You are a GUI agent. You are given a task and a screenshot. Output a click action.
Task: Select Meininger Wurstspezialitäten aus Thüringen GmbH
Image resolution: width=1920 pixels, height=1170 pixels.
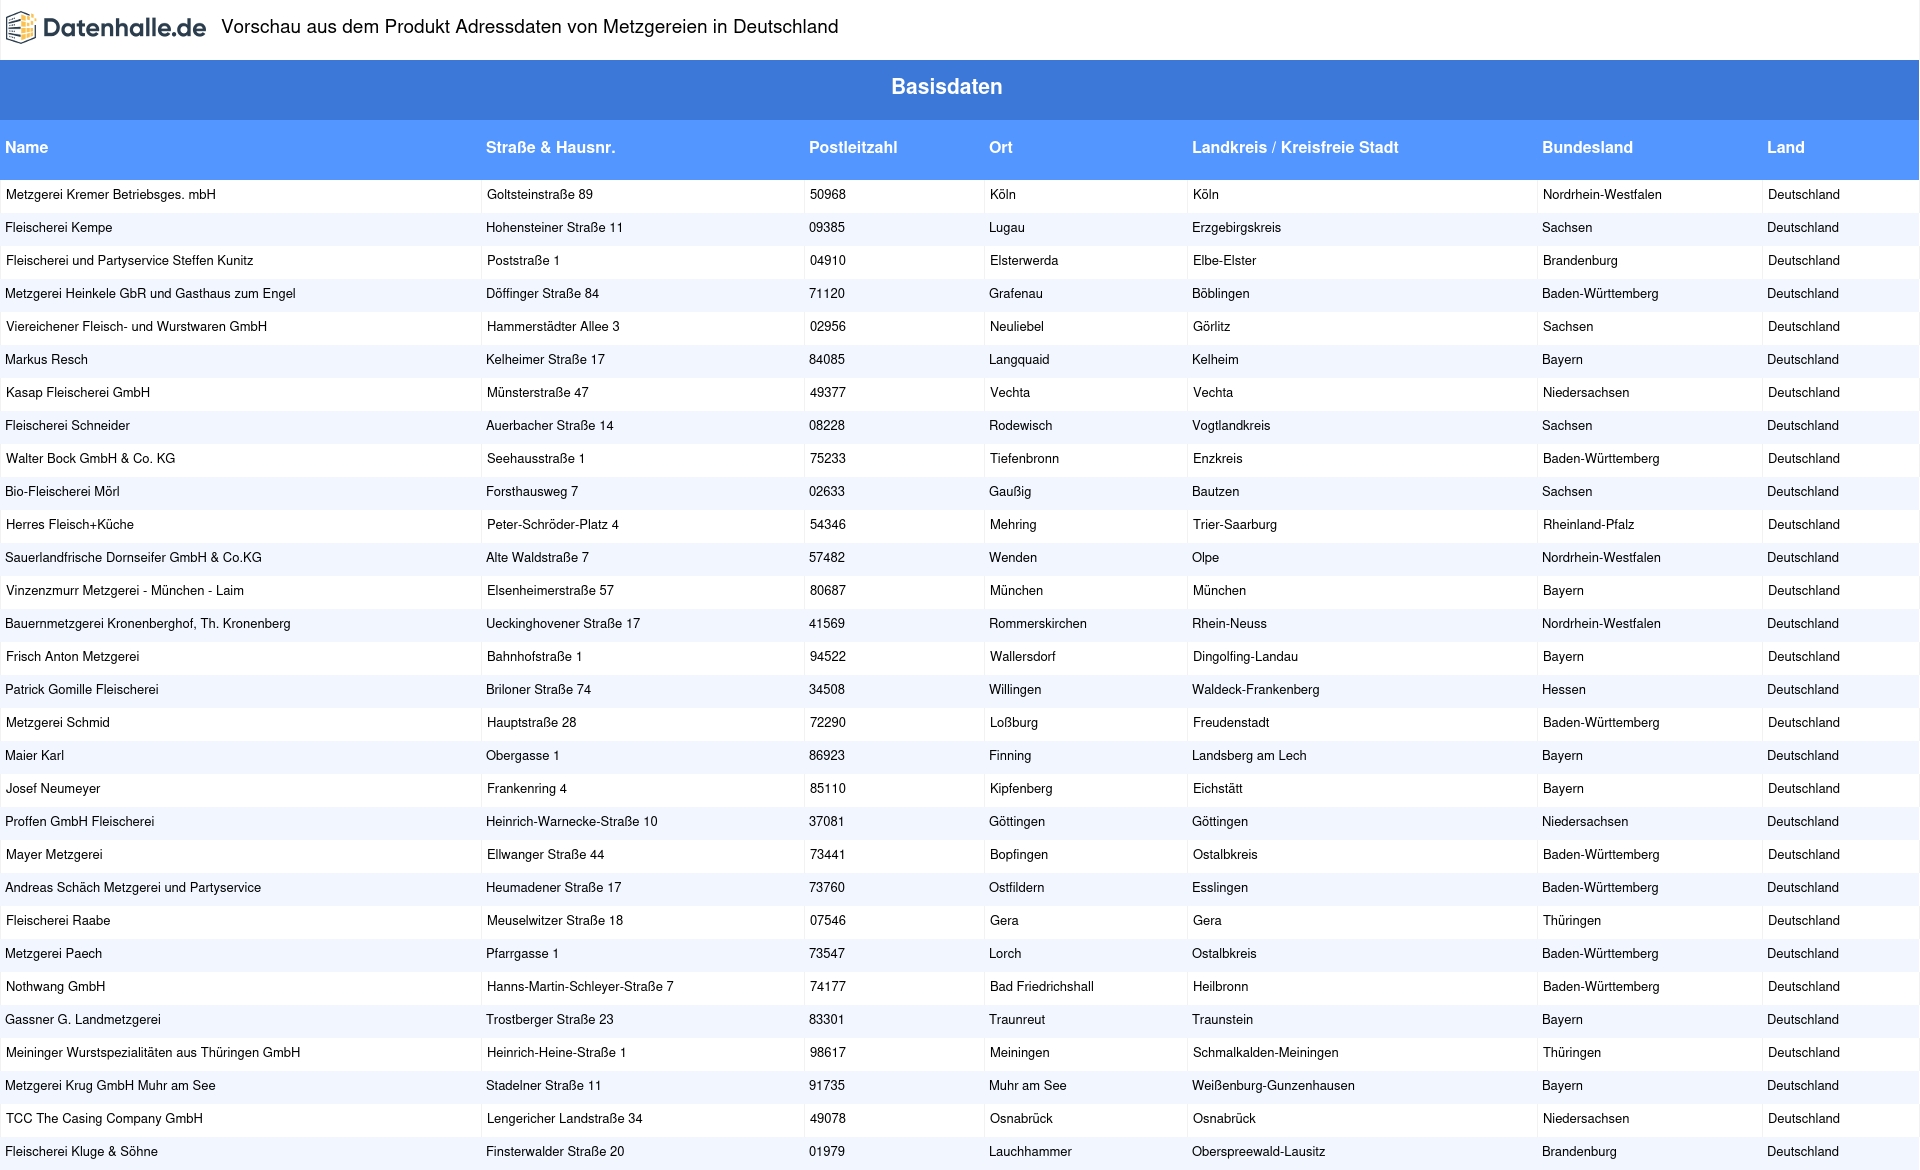point(153,1053)
